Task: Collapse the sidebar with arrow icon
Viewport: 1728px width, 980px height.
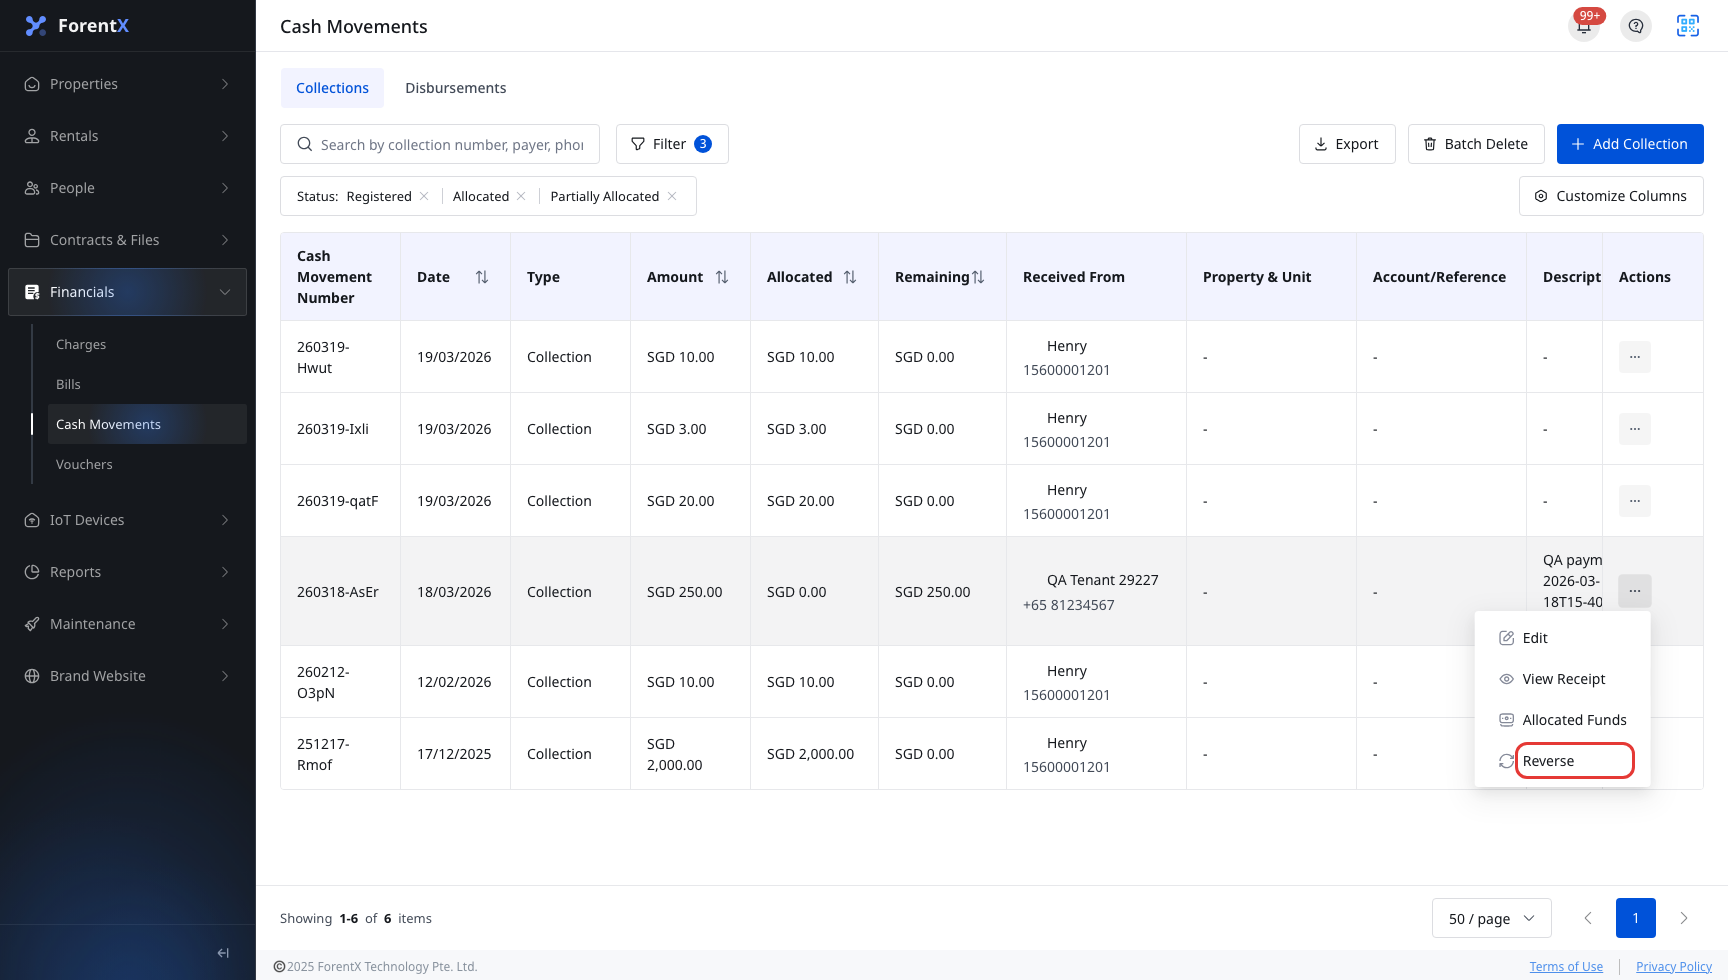Action: coord(223,953)
